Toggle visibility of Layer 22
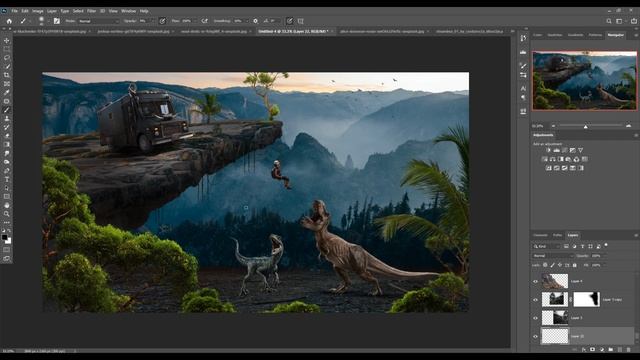 pyautogui.click(x=535, y=336)
